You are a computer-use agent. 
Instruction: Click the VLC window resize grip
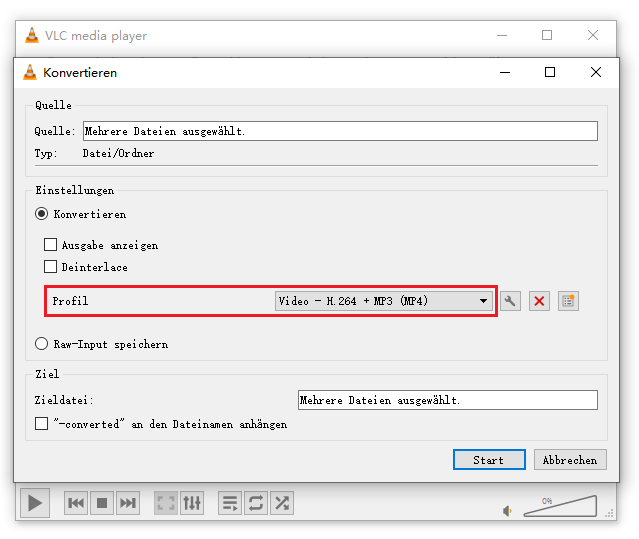tap(610, 513)
